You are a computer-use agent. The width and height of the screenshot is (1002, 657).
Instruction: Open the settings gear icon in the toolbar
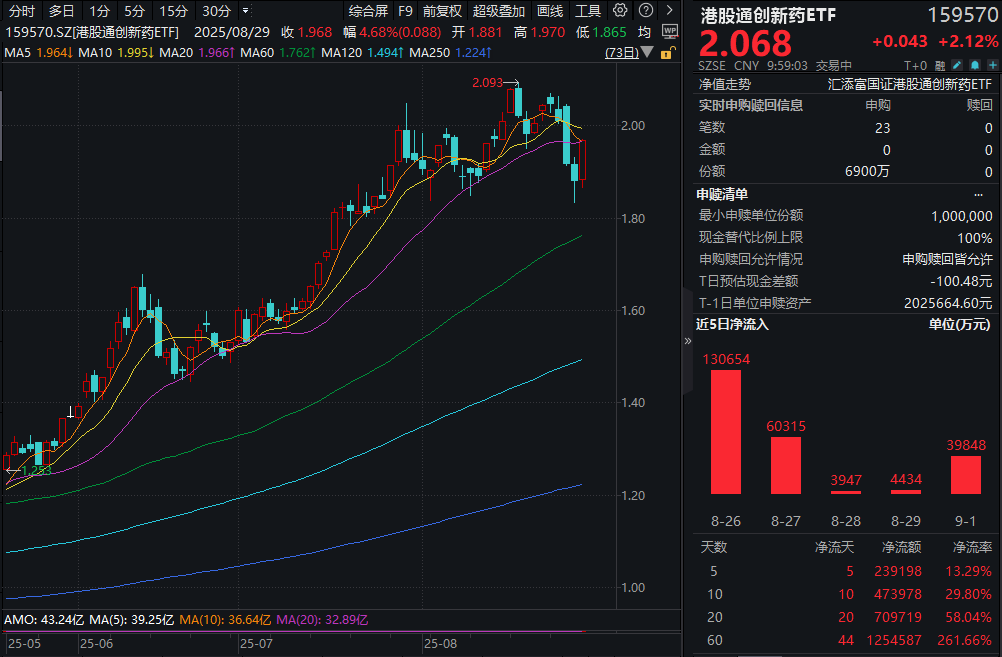[x=620, y=11]
